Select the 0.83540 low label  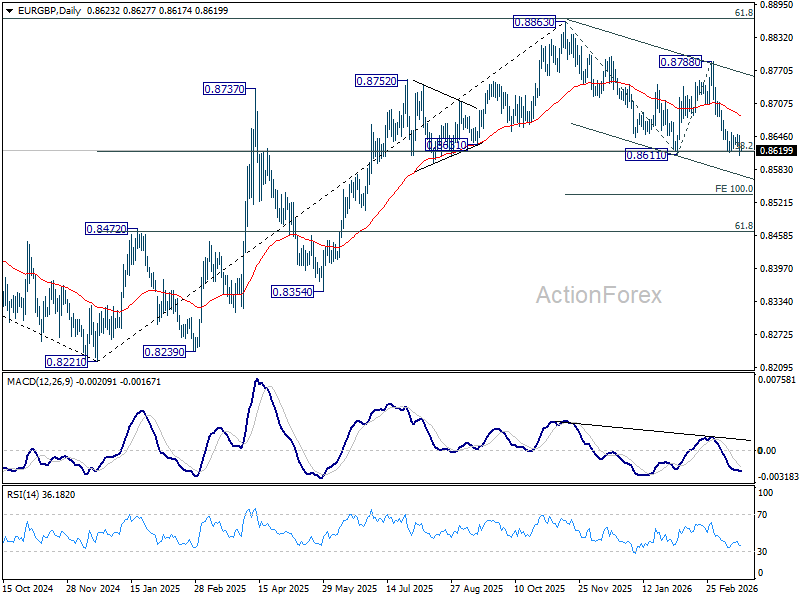coord(292,292)
